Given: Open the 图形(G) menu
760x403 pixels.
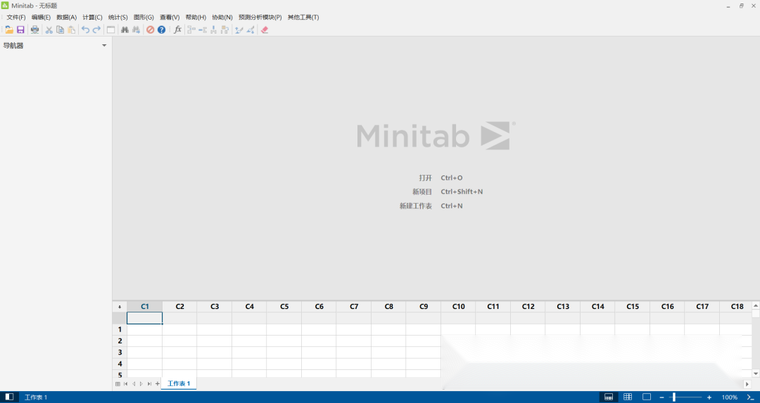Looking at the screenshot, I should tap(143, 17).
